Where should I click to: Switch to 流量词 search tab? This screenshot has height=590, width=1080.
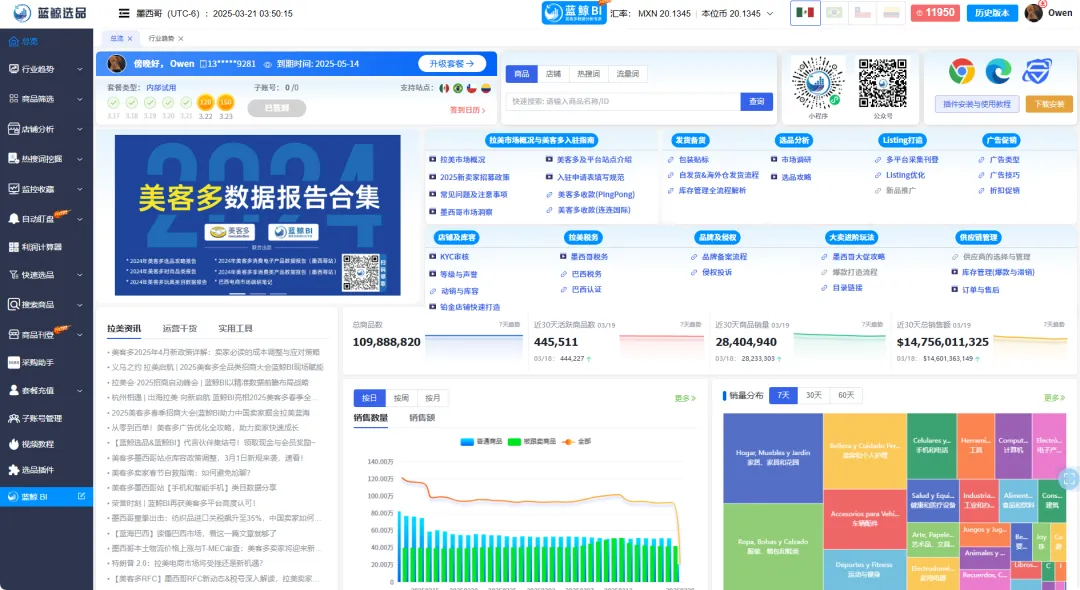(x=627, y=74)
